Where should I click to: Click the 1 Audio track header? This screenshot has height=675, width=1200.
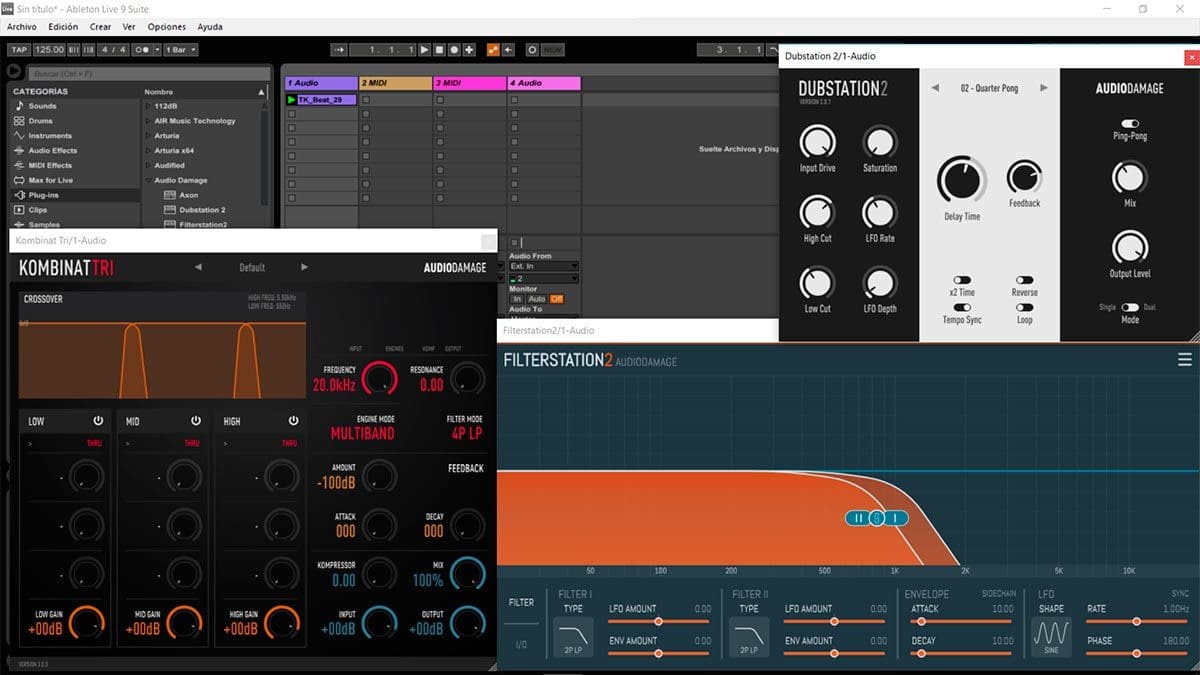coord(321,83)
